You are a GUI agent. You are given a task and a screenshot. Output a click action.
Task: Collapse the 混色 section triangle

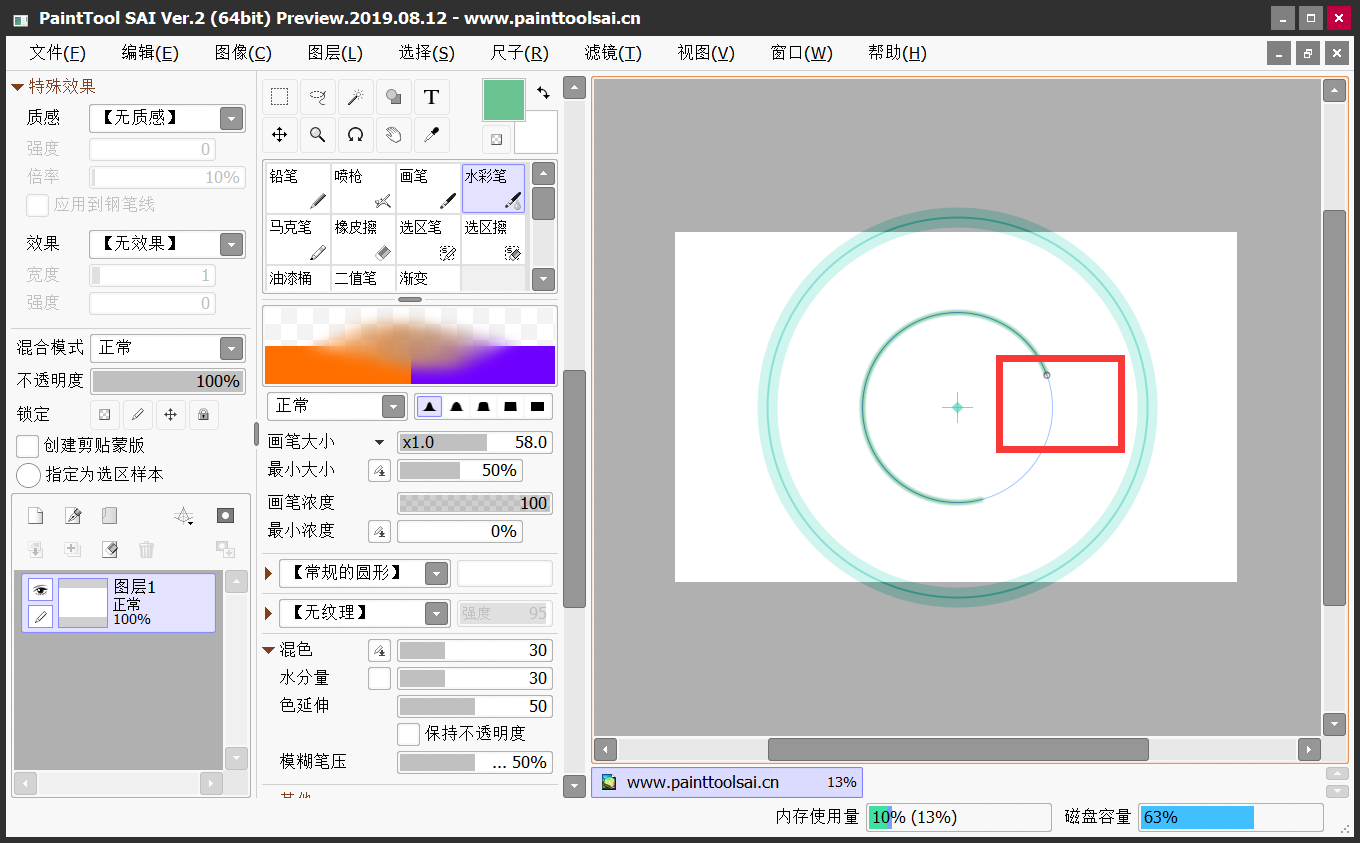[269, 650]
